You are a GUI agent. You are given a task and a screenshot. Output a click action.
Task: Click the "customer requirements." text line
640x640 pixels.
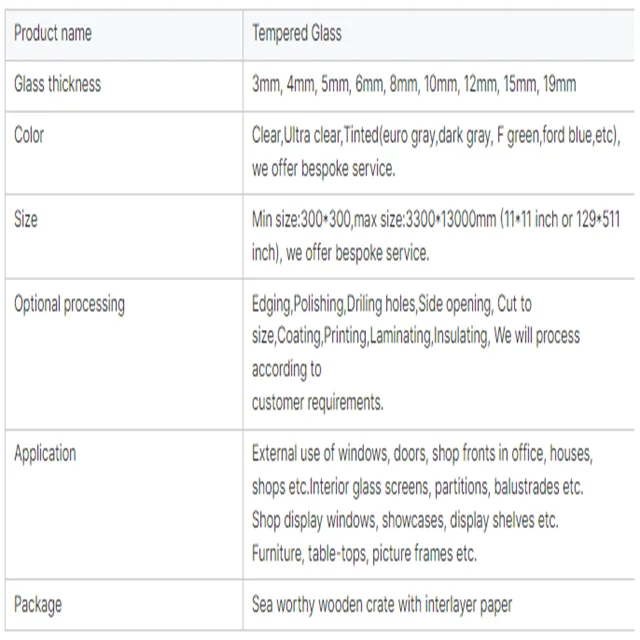pos(317,402)
